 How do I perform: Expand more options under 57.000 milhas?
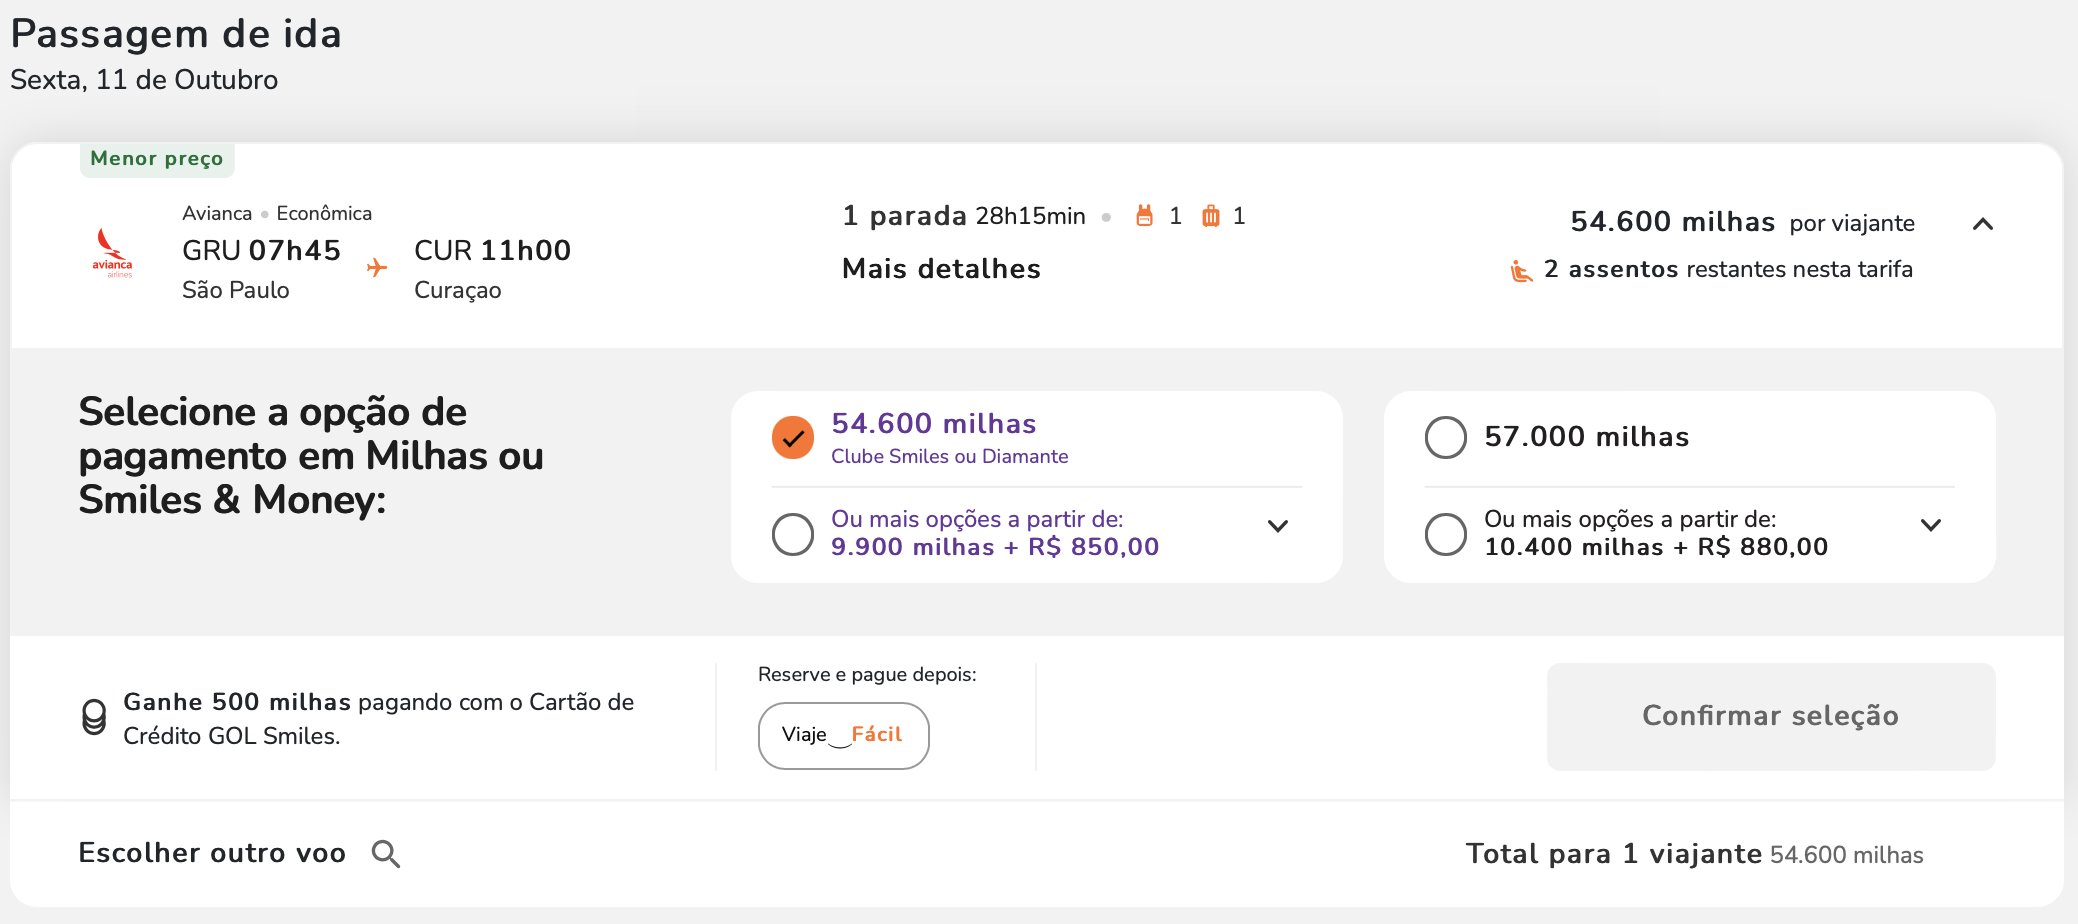(x=1931, y=525)
